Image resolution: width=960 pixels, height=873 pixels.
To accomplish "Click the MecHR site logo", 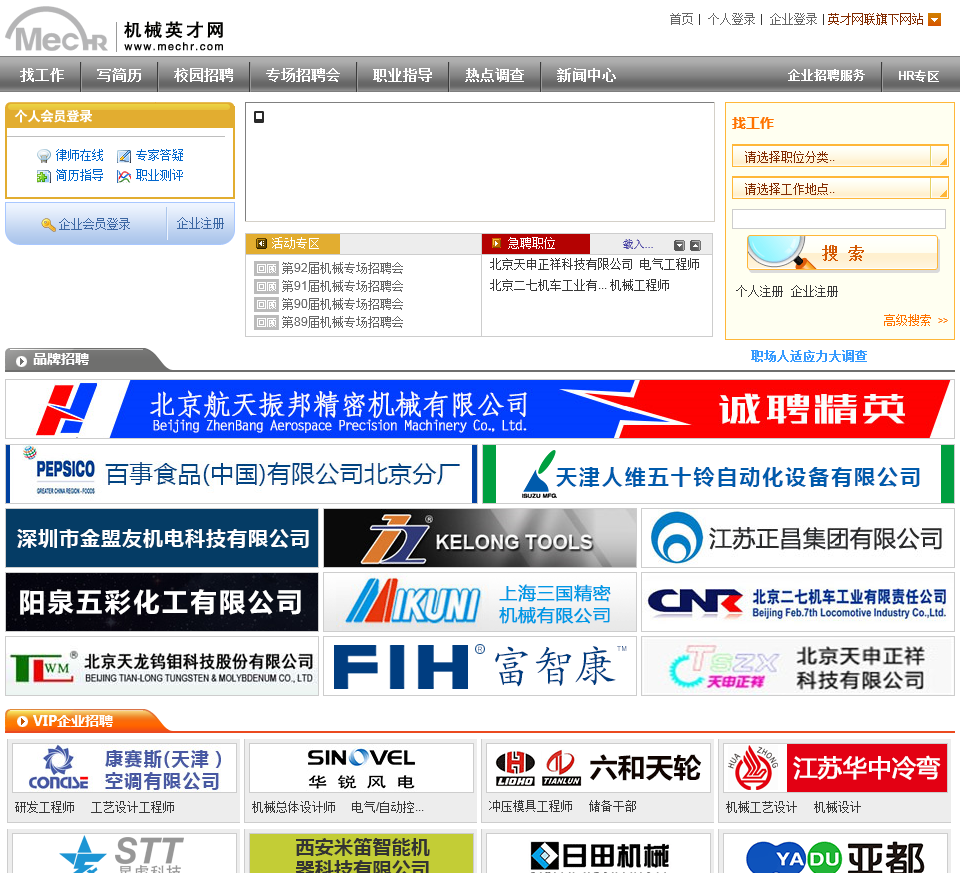I will pyautogui.click(x=115, y=29).
